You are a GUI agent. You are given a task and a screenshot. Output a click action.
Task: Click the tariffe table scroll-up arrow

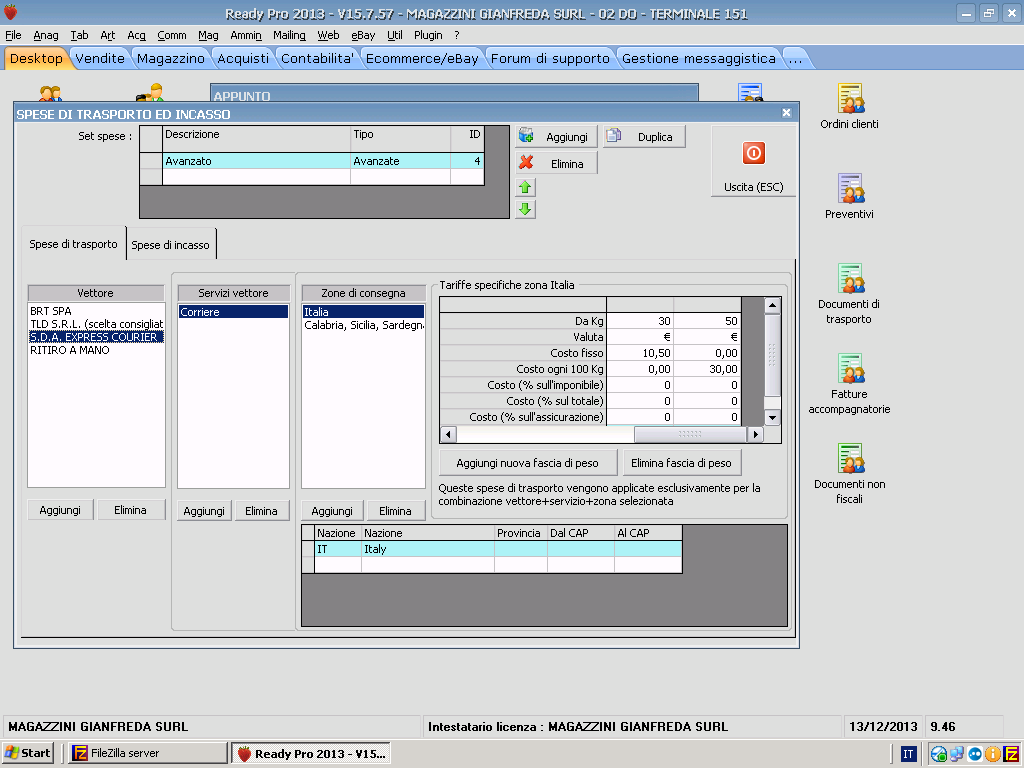pyautogui.click(x=773, y=305)
